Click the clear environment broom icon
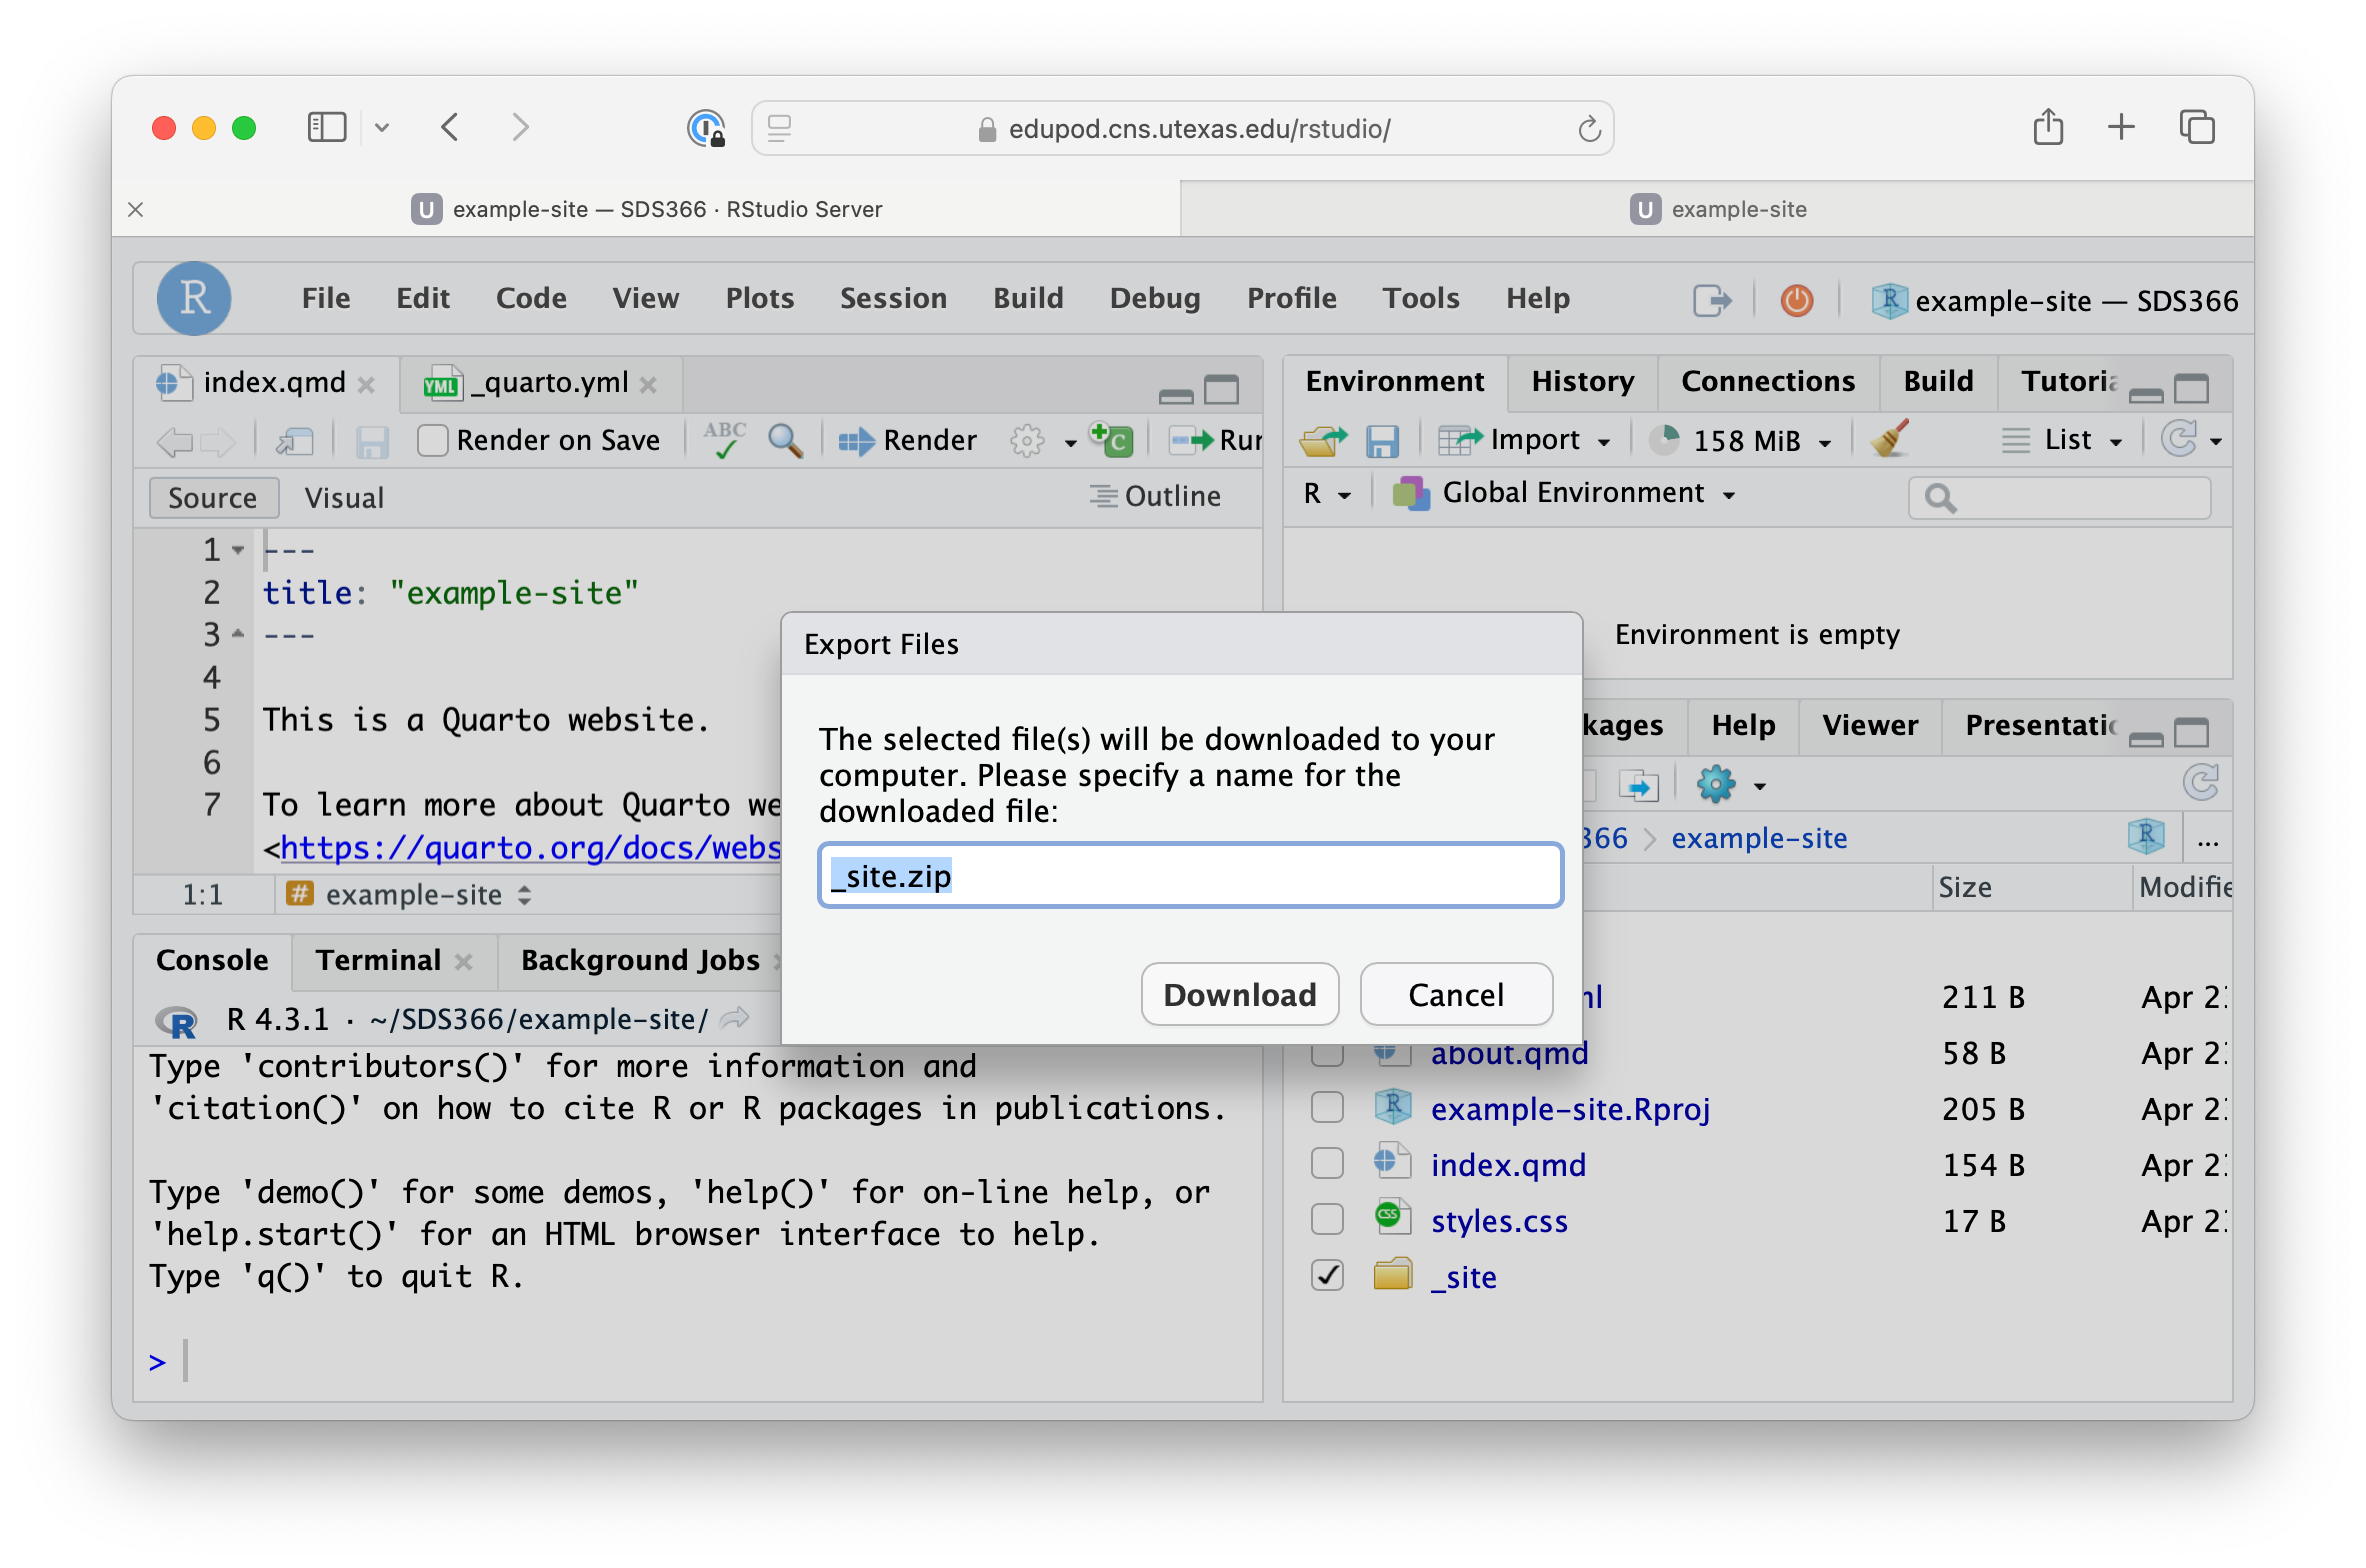 coord(1889,440)
